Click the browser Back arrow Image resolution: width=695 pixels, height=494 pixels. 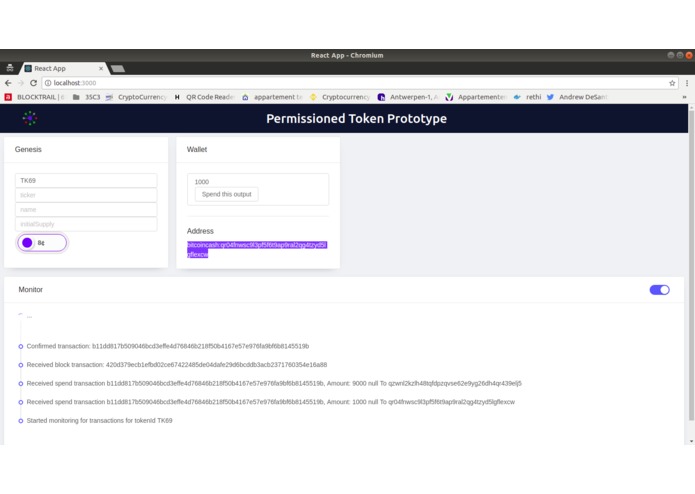click(8, 83)
